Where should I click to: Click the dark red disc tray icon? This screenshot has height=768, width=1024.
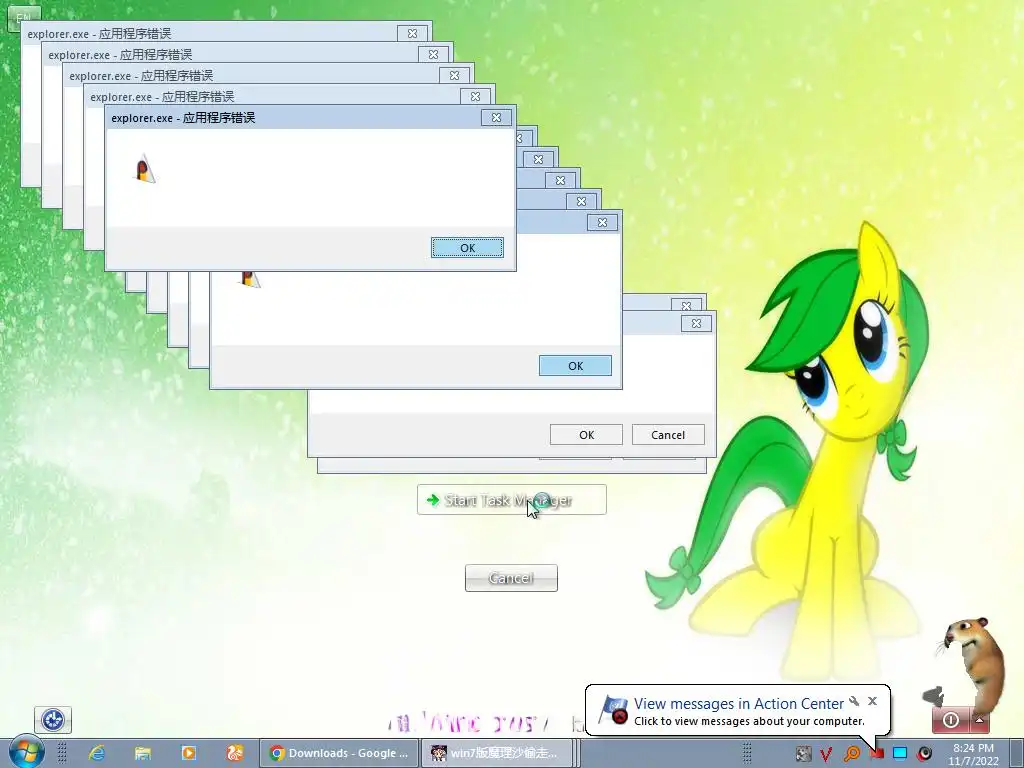(x=924, y=754)
